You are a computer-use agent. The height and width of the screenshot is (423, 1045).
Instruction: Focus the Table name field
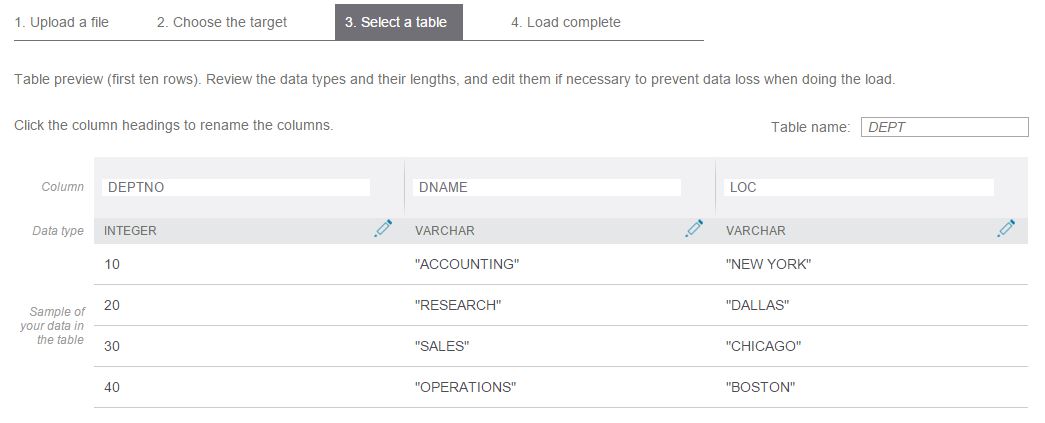[x=944, y=127]
